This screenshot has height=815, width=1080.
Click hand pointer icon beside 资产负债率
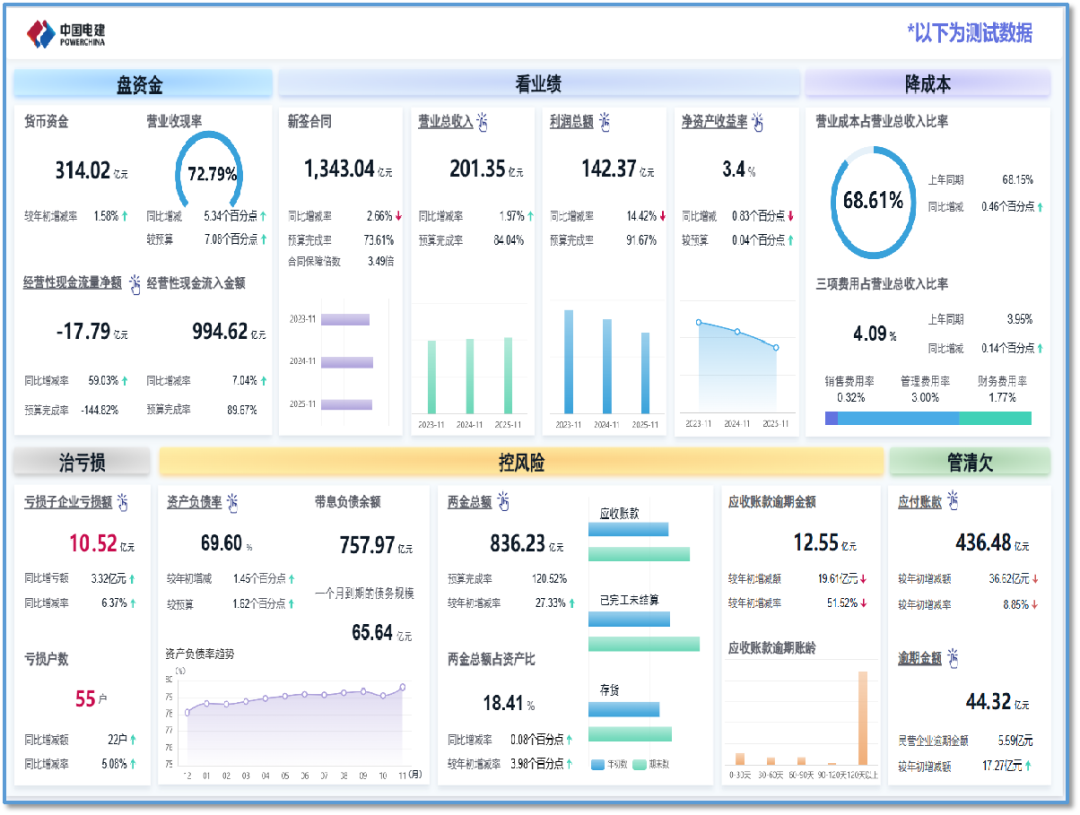click(x=232, y=502)
